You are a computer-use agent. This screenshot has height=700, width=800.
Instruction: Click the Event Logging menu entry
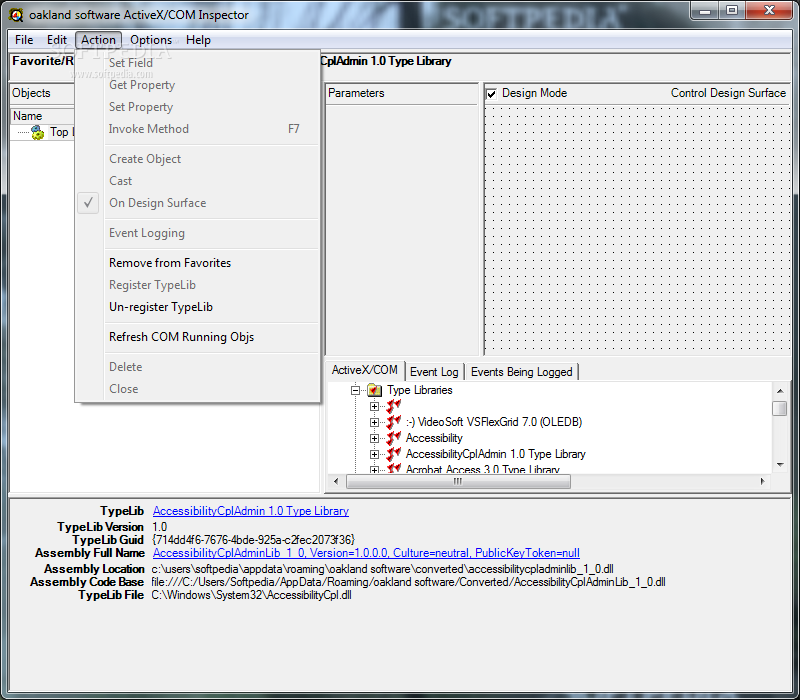(197, 233)
